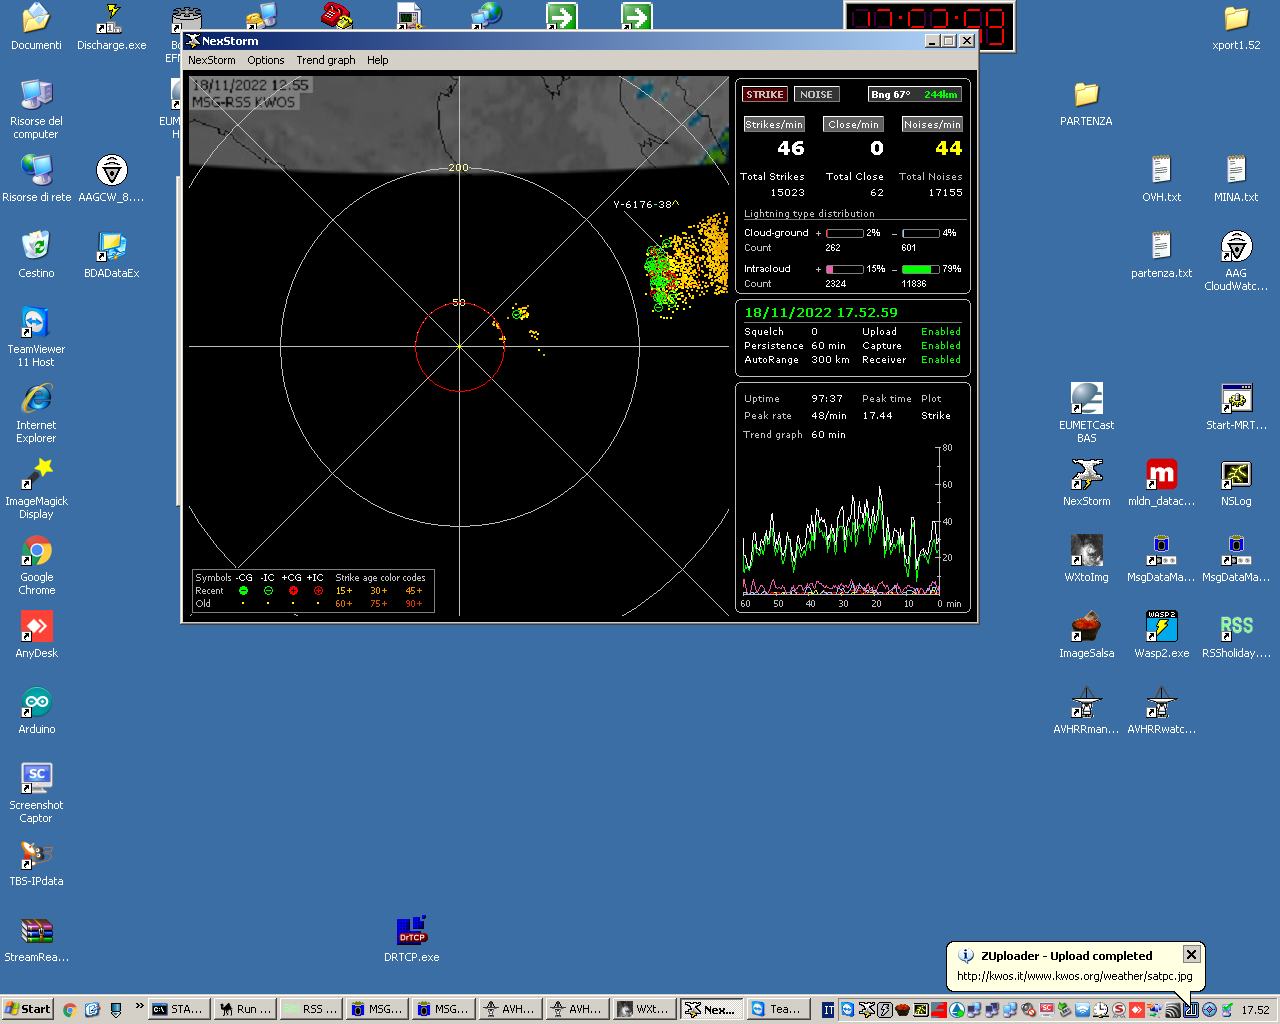1280x1024 pixels.
Task: Click the positive intracloud 15% bar
Action: point(844,269)
